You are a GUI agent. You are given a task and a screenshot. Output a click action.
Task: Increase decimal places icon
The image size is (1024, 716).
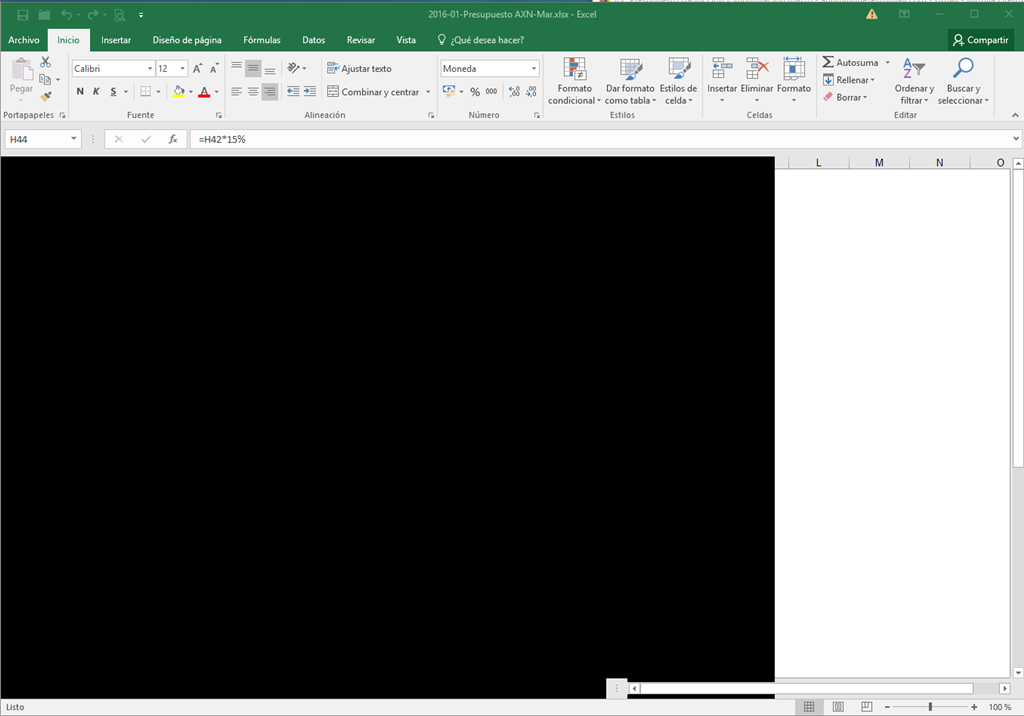pyautogui.click(x=514, y=91)
